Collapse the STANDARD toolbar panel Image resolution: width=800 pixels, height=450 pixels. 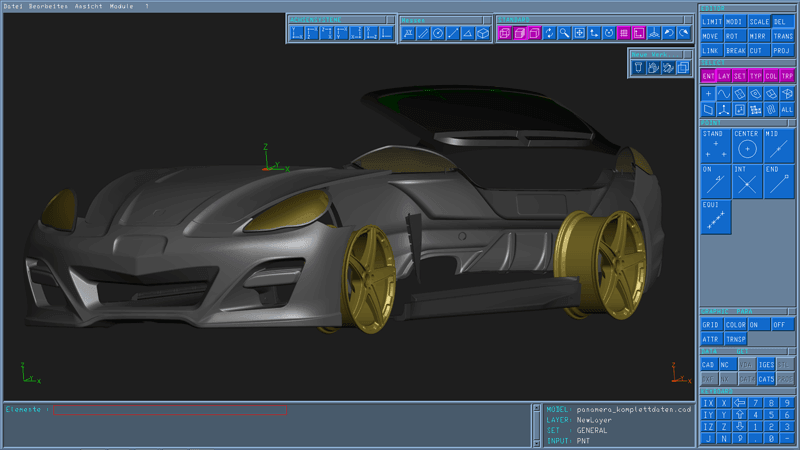pyautogui.click(x=688, y=19)
